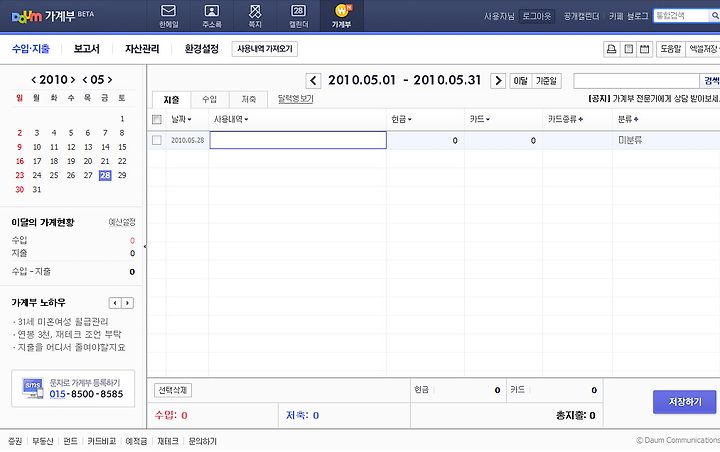The image size is (720, 452).
Task: Open the 공개캘린더 link
Action: tap(582, 16)
